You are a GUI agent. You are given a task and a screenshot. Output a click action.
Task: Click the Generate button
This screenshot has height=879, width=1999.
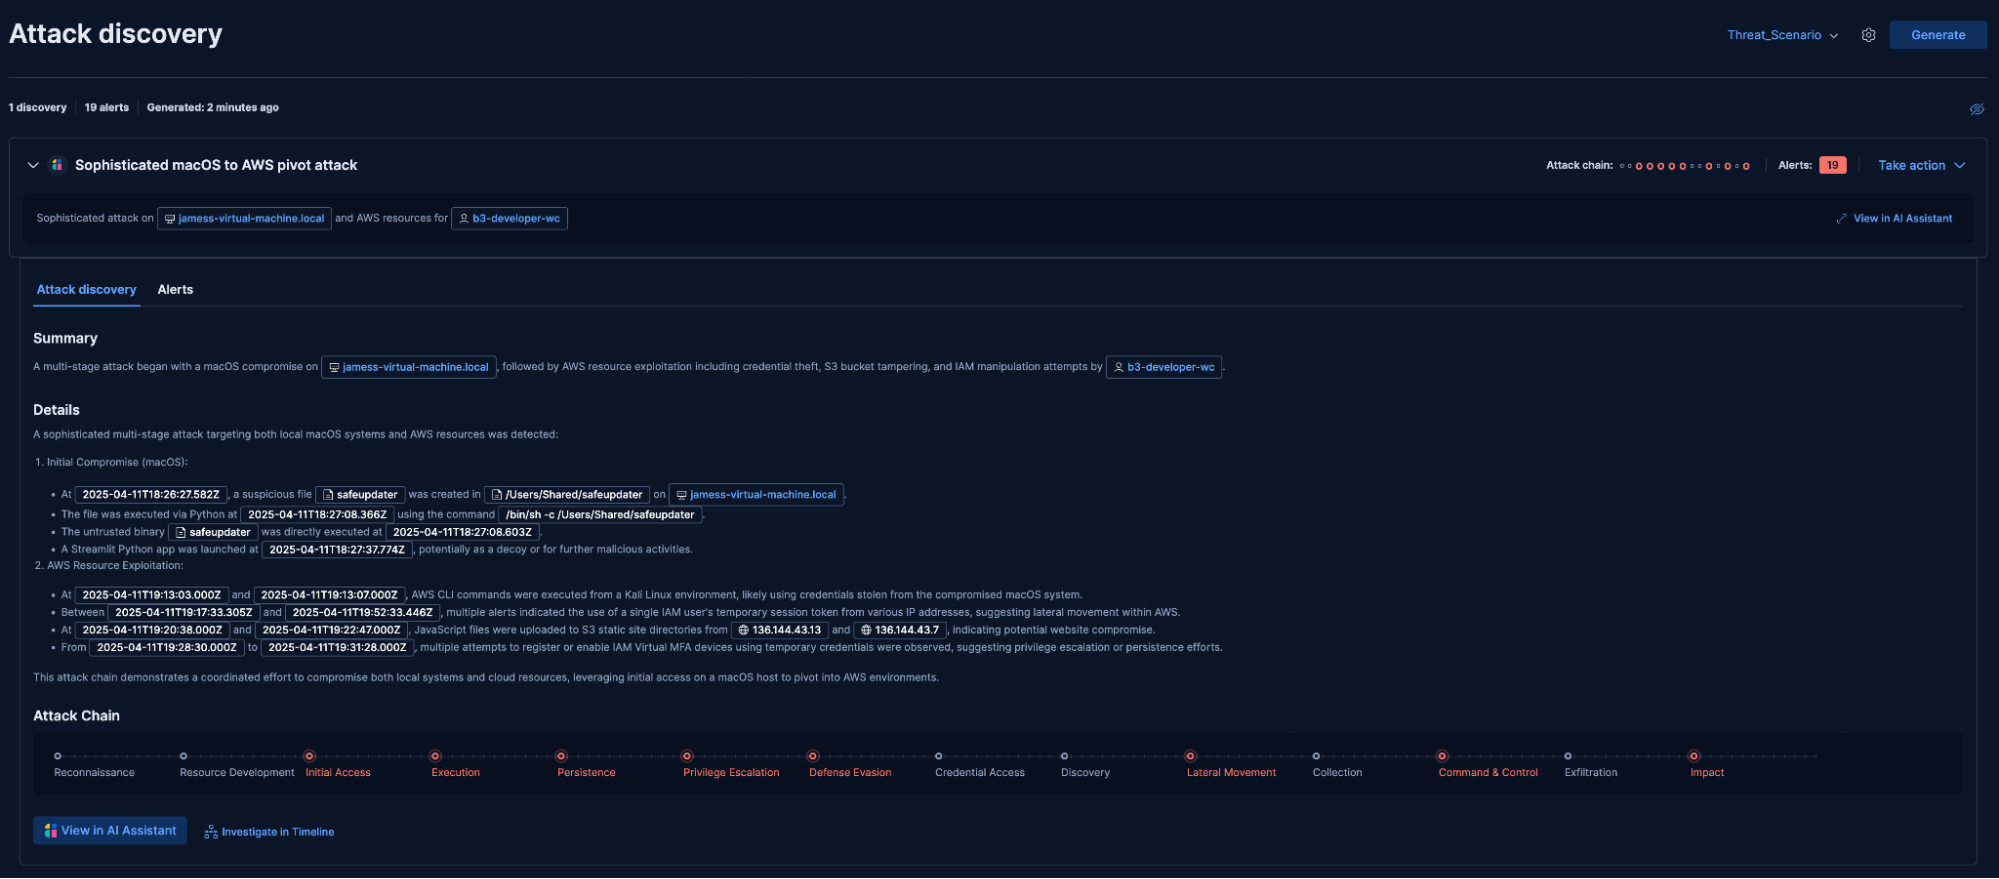pyautogui.click(x=1937, y=35)
